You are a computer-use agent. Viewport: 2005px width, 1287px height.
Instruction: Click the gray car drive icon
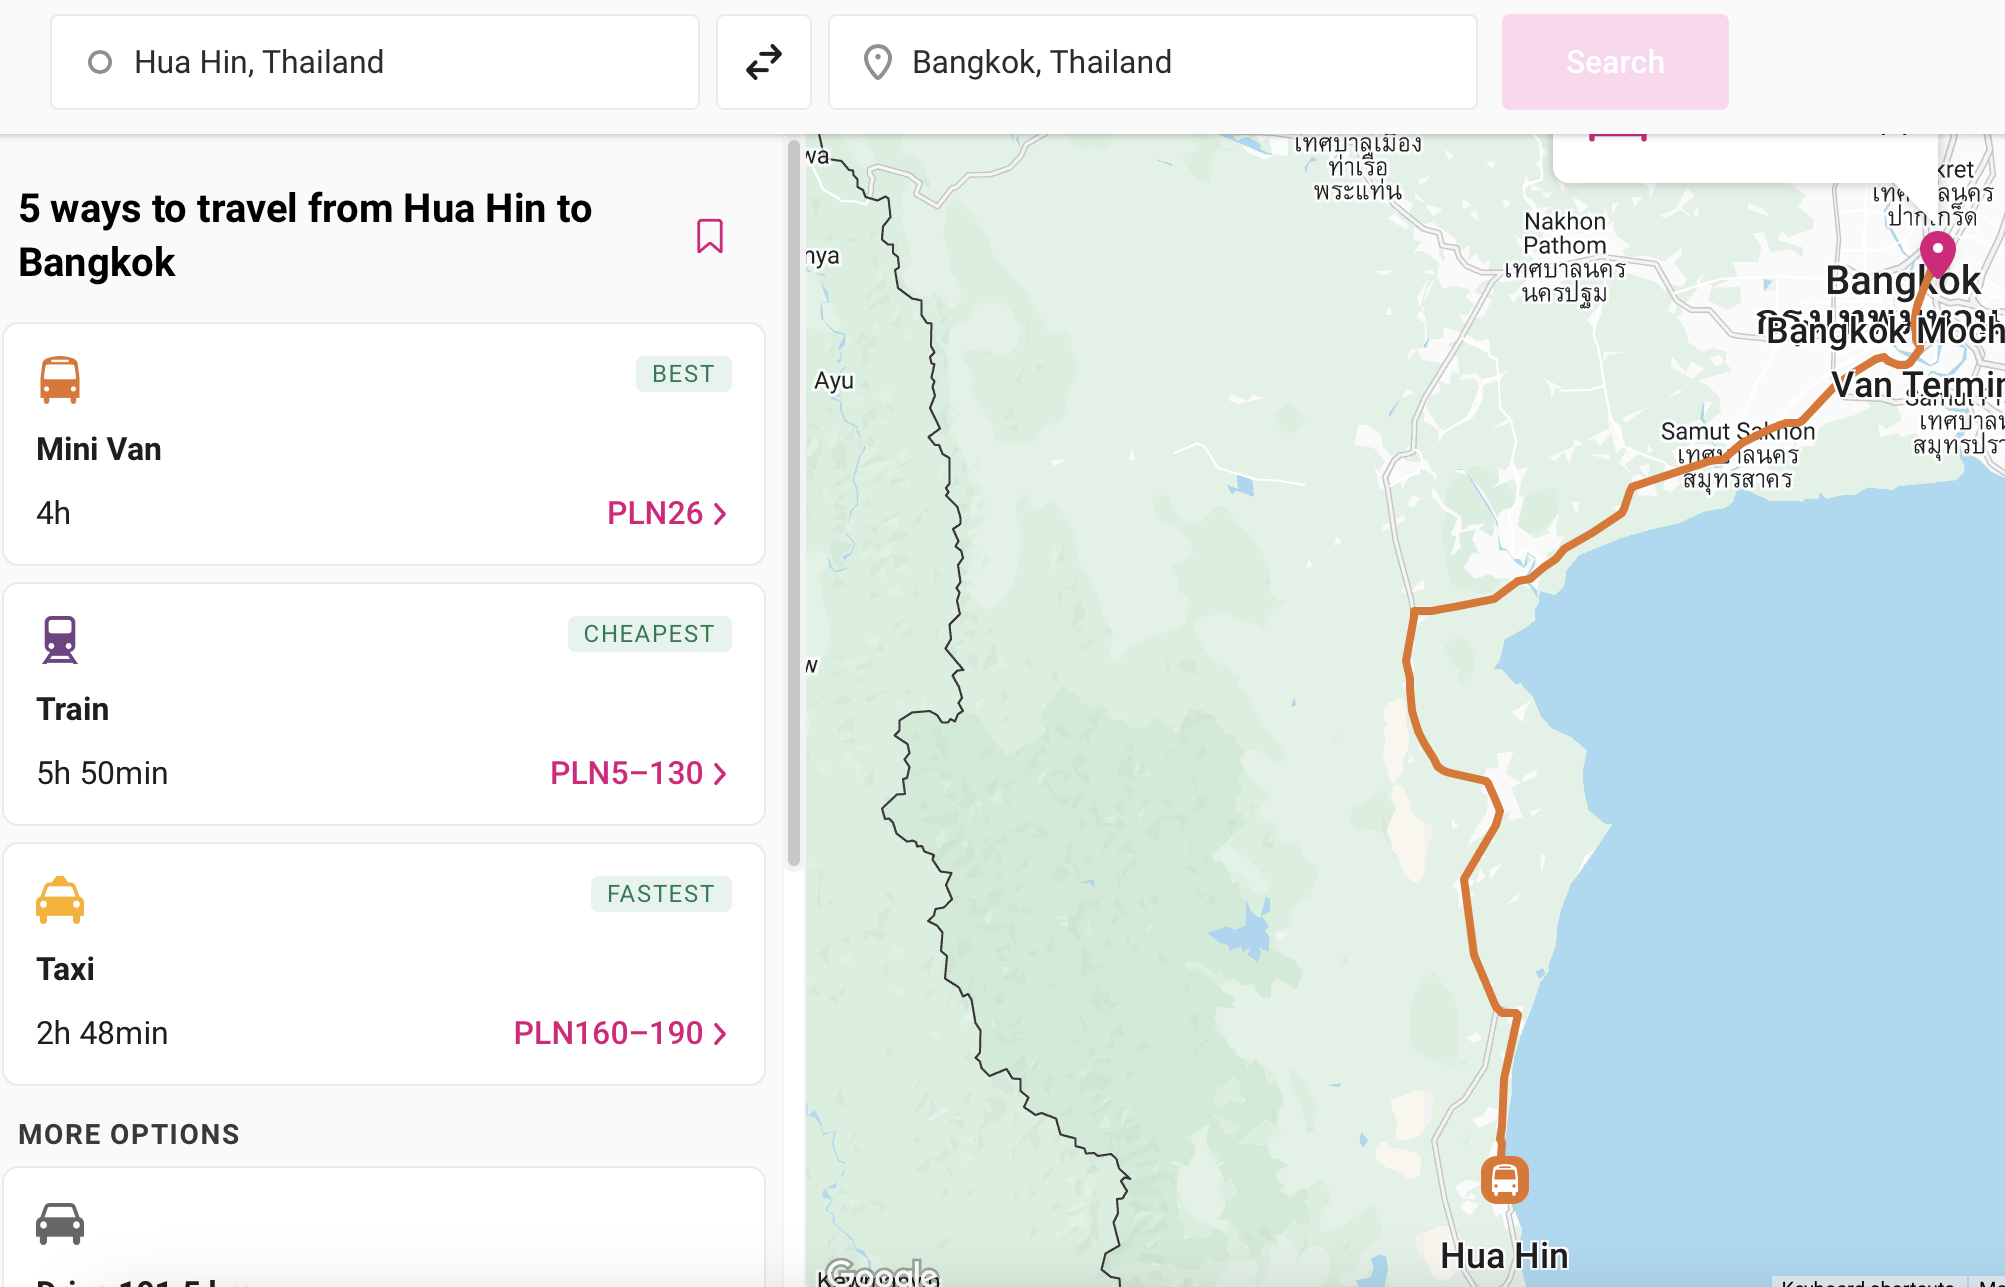(60, 1222)
